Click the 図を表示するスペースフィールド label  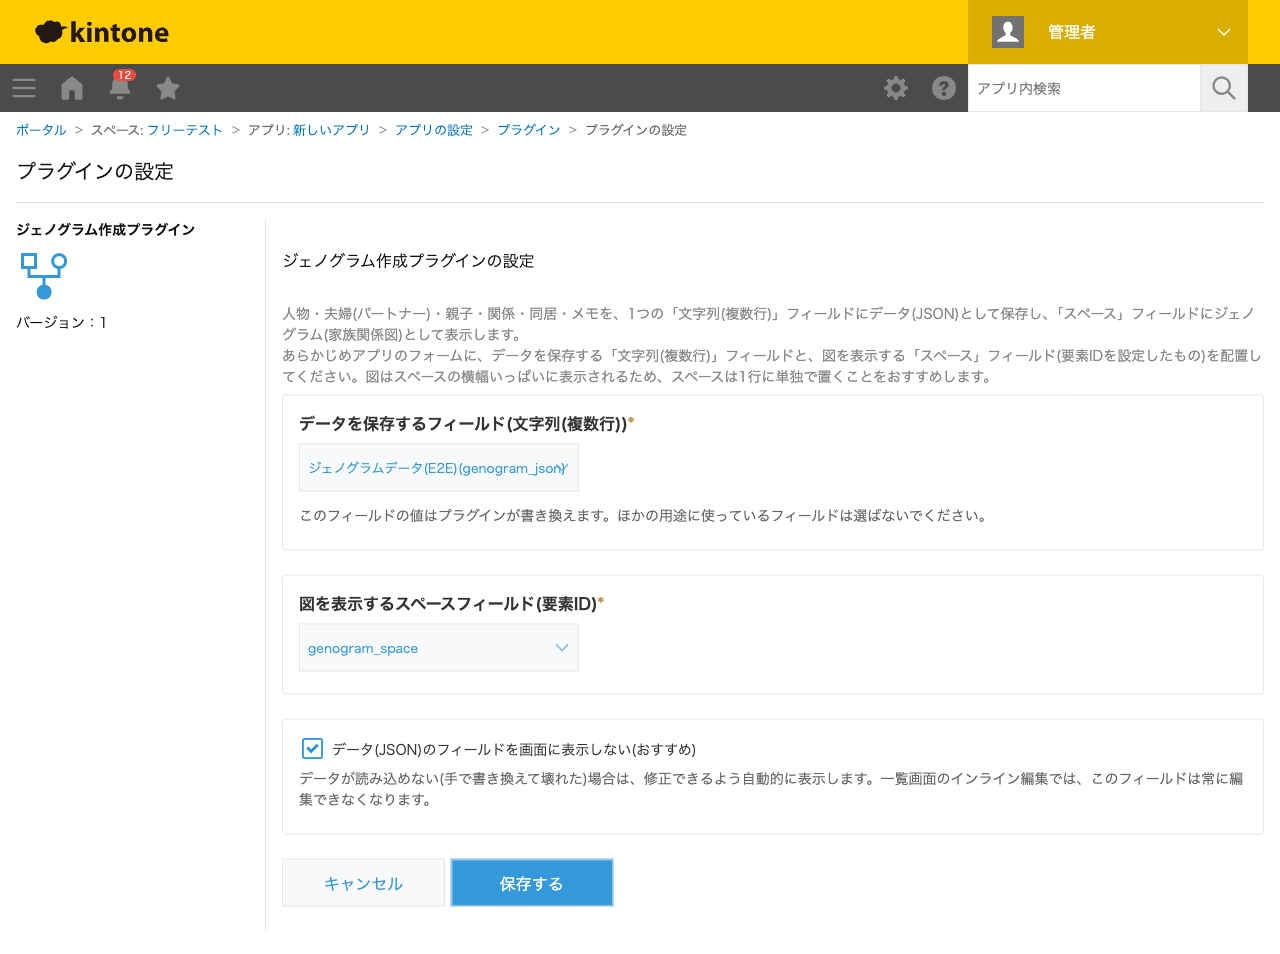(448, 604)
